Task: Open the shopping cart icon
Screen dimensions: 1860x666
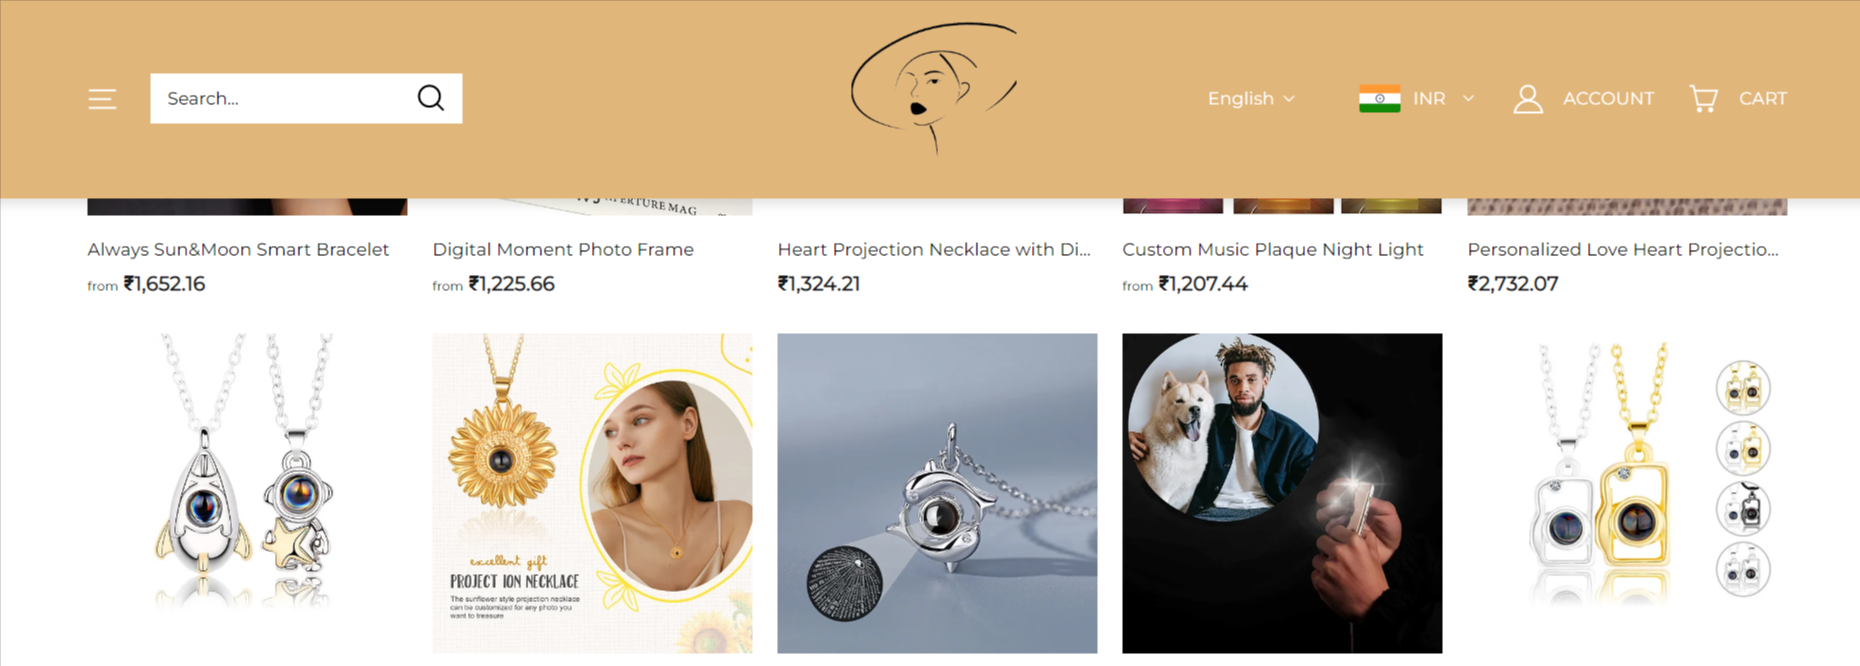Action: tap(1703, 98)
